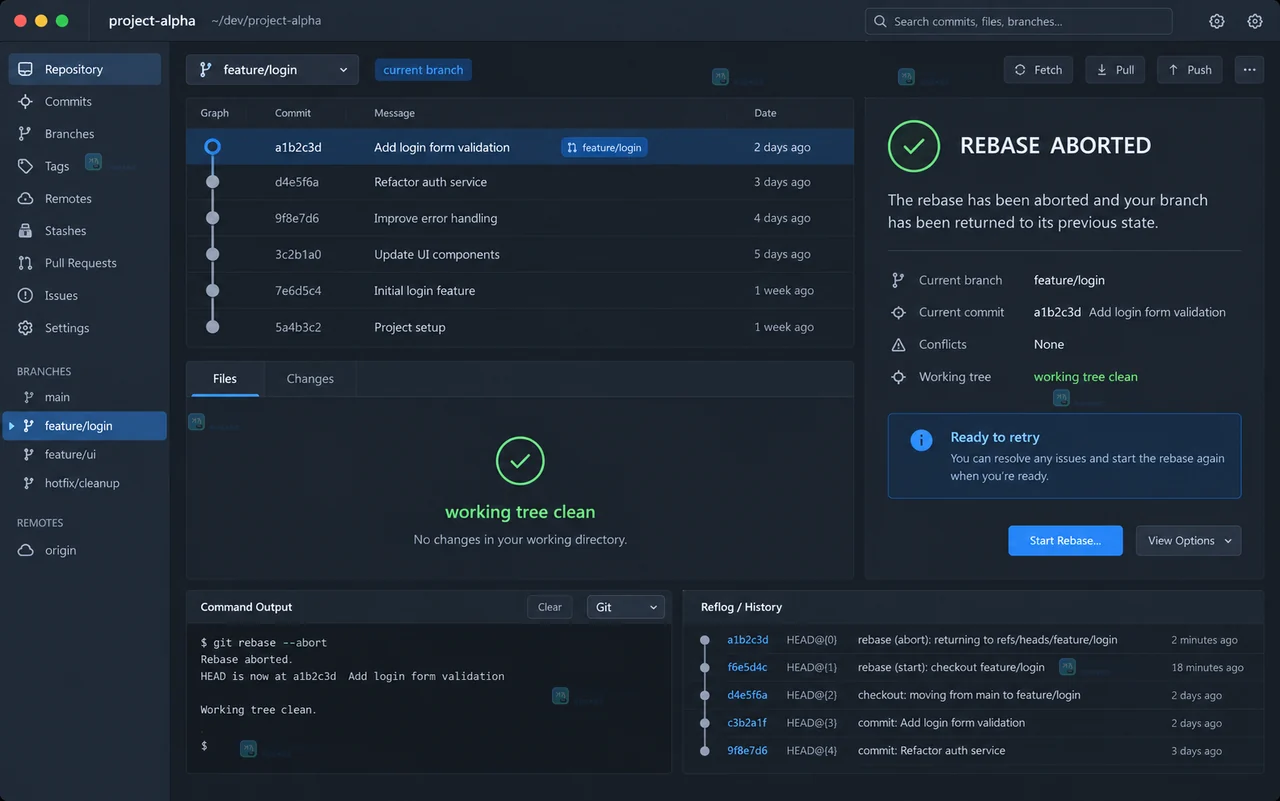Screen dimensions: 1280x801
Task: Click the Current commit icon in rebase panel
Action: coord(898,312)
